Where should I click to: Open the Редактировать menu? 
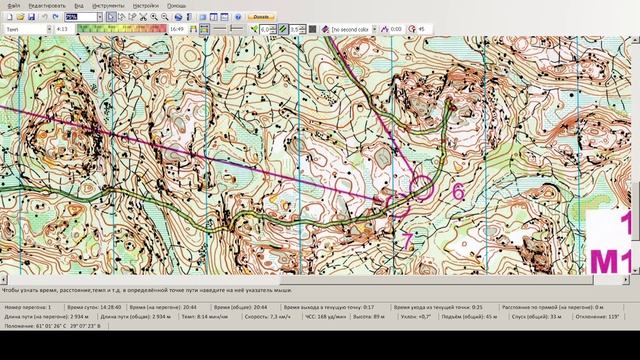pos(47,6)
